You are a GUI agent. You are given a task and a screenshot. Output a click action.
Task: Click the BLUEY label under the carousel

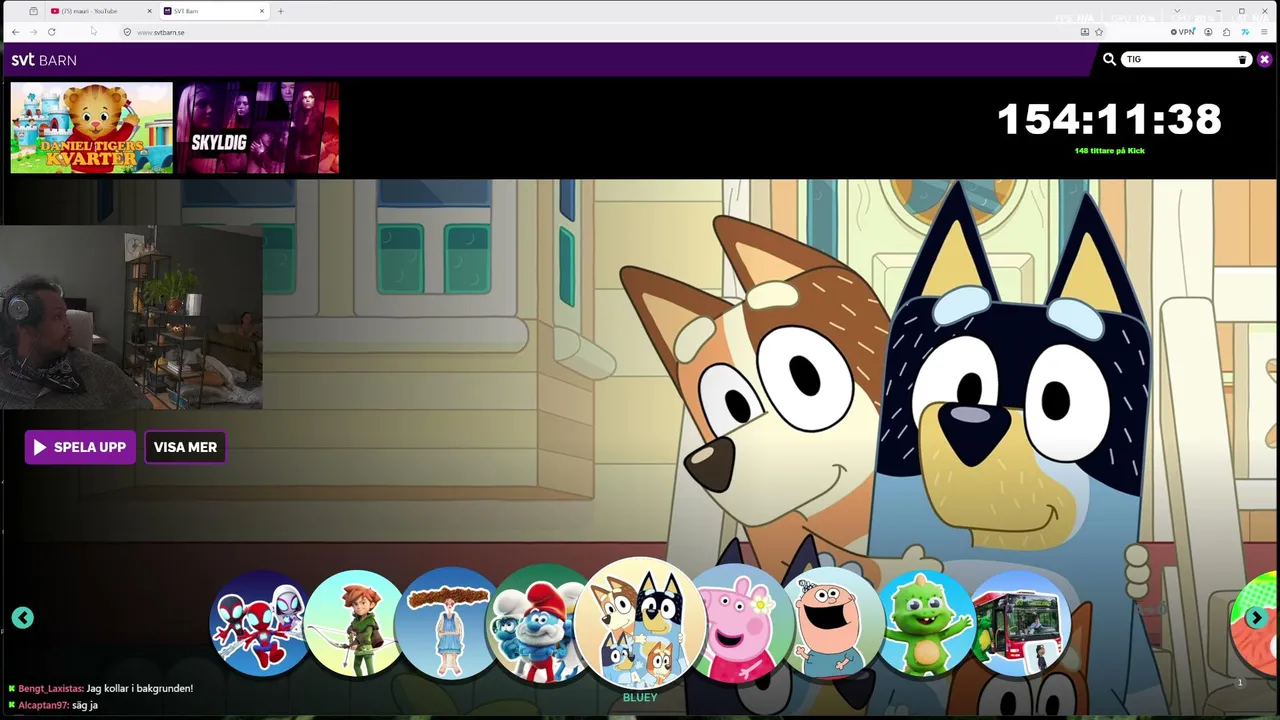coord(640,698)
